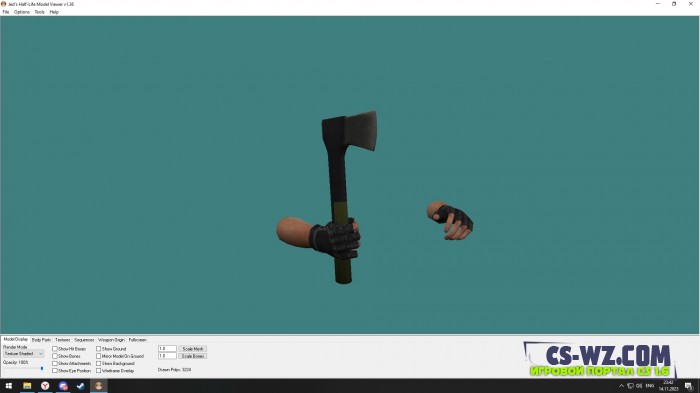Viewport: 700px width, 393px height.
Task: Adjust the Opacity slider handle
Action: (x=42, y=369)
